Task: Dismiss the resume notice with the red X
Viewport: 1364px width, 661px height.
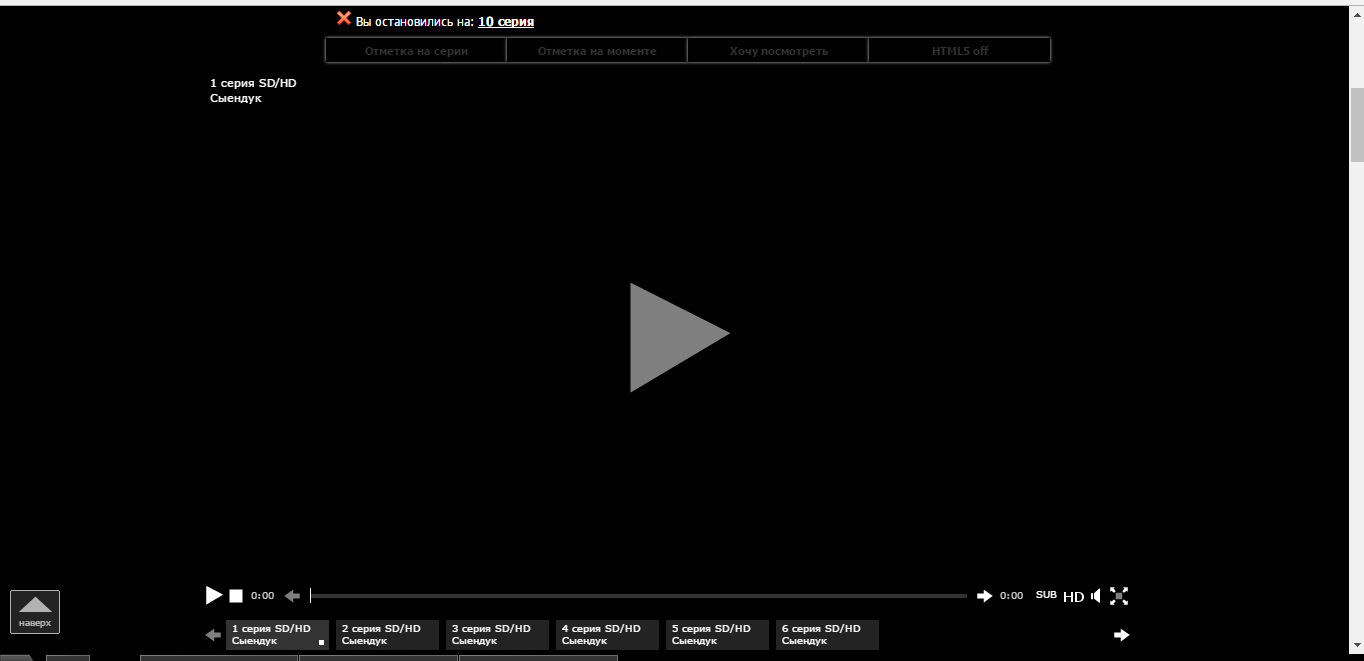Action: (x=344, y=17)
